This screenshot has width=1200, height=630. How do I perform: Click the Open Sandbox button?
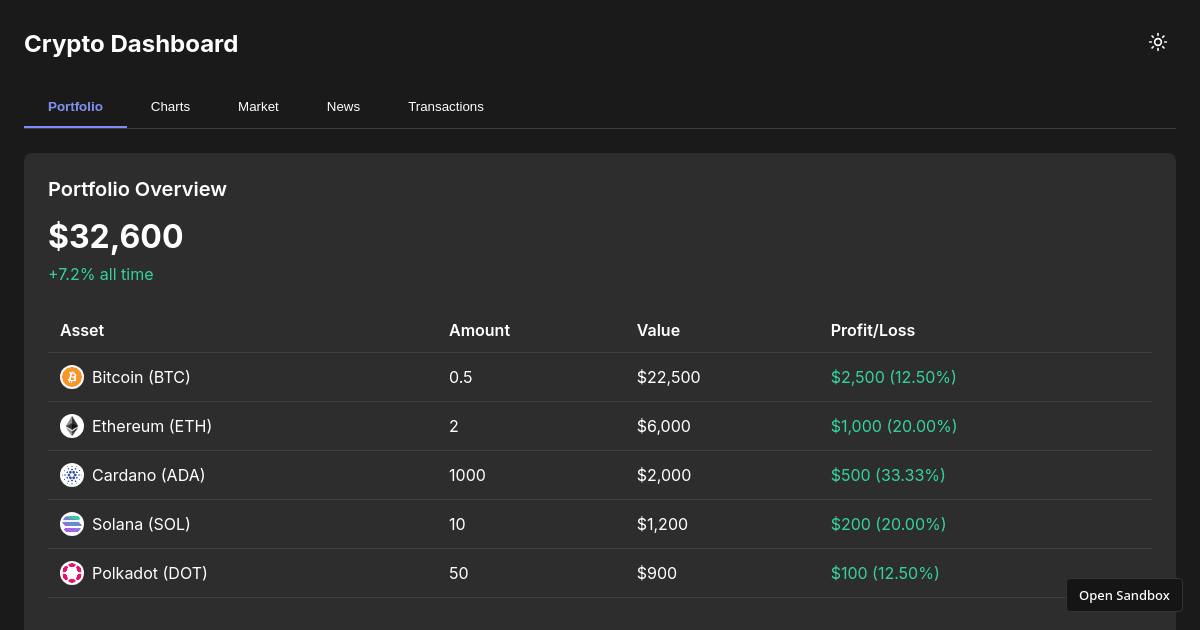(1124, 595)
